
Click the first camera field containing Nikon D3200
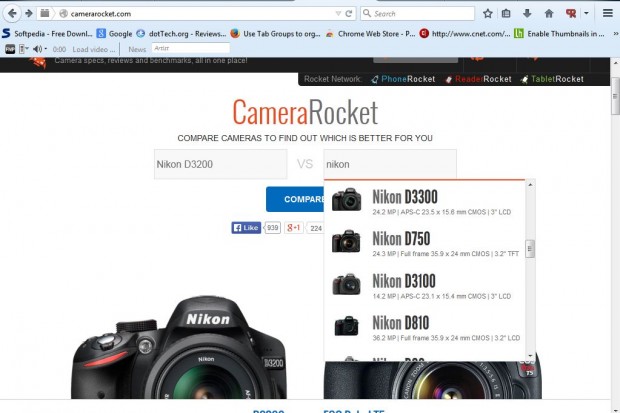(220, 164)
